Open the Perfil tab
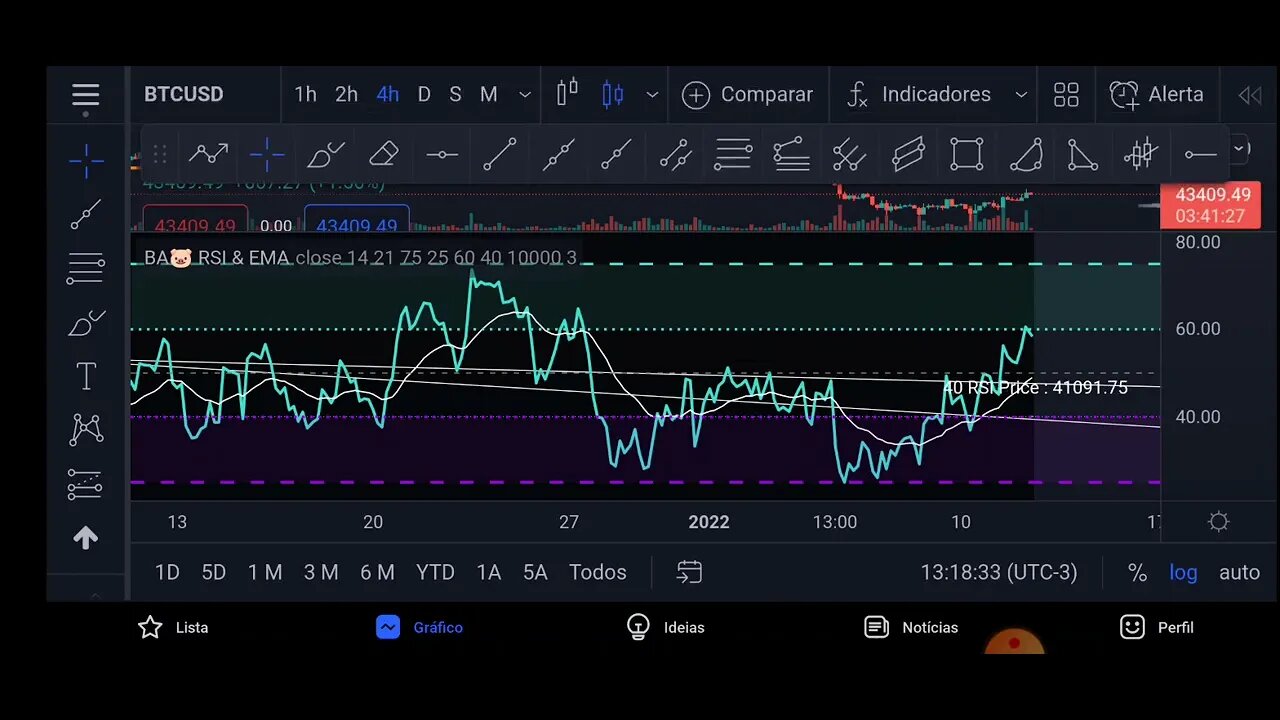The height and width of the screenshot is (720, 1280). [x=1157, y=627]
